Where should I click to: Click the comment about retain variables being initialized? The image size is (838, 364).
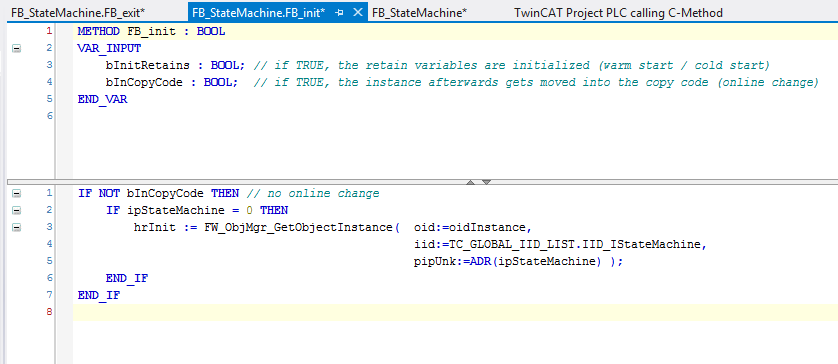511,66
